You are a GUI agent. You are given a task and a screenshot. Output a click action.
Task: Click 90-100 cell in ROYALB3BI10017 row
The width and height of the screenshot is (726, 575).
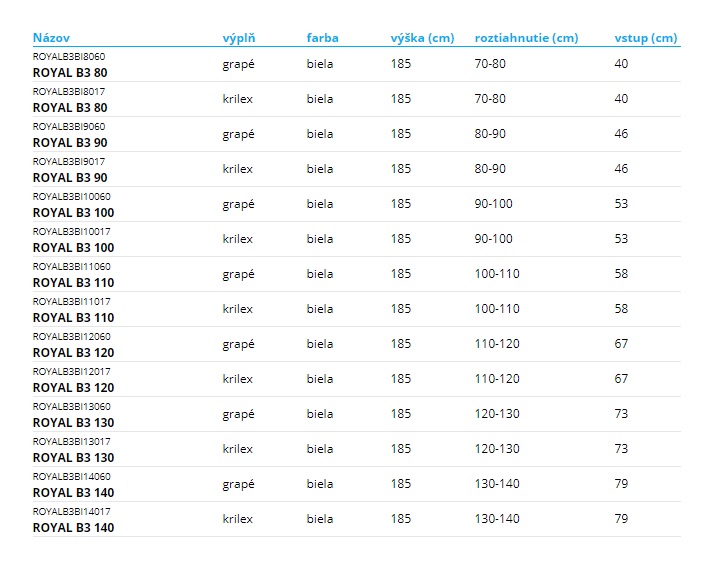click(x=493, y=239)
